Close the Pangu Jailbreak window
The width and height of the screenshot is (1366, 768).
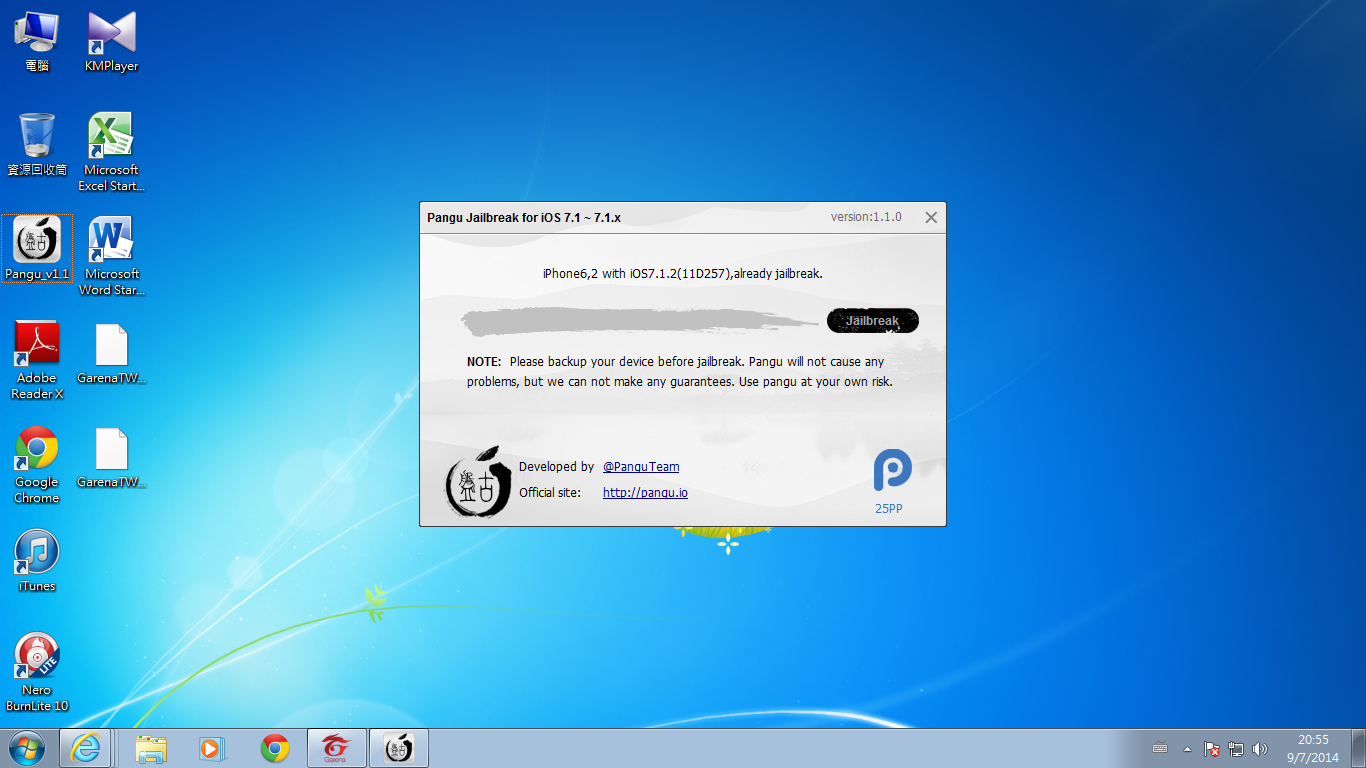(931, 217)
